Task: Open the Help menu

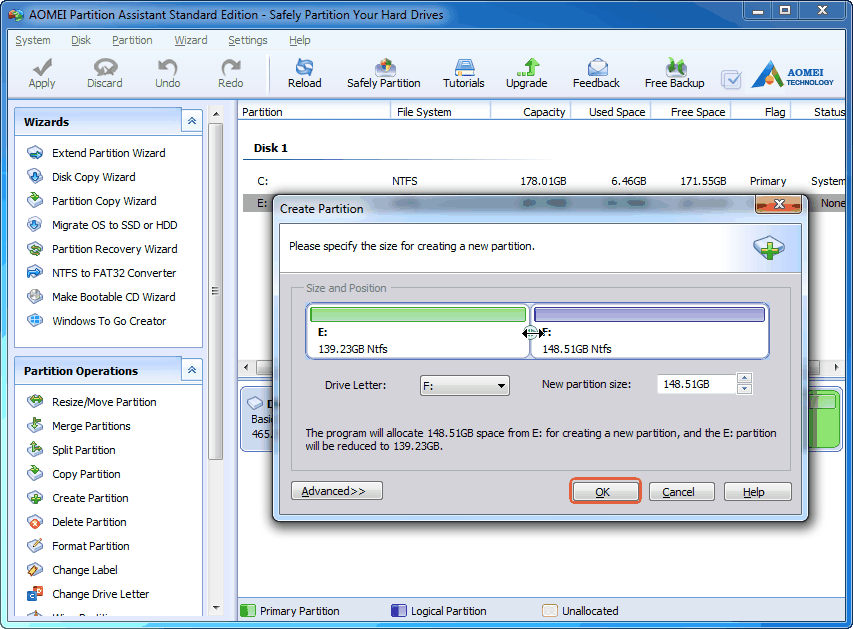Action: point(299,40)
